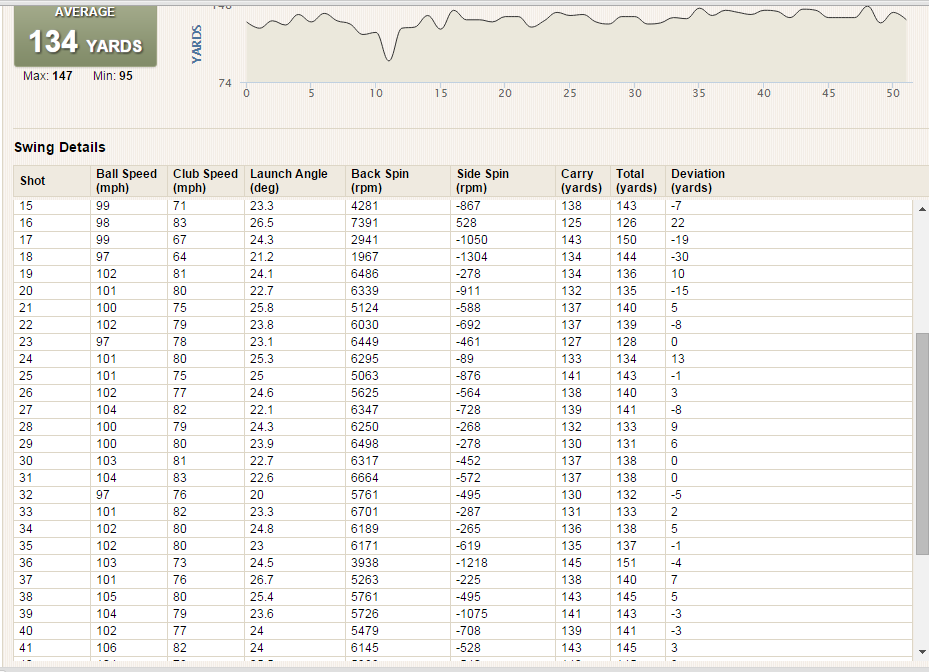The width and height of the screenshot is (929, 672).
Task: Select shot number 19 in the table
Action: 26,274
